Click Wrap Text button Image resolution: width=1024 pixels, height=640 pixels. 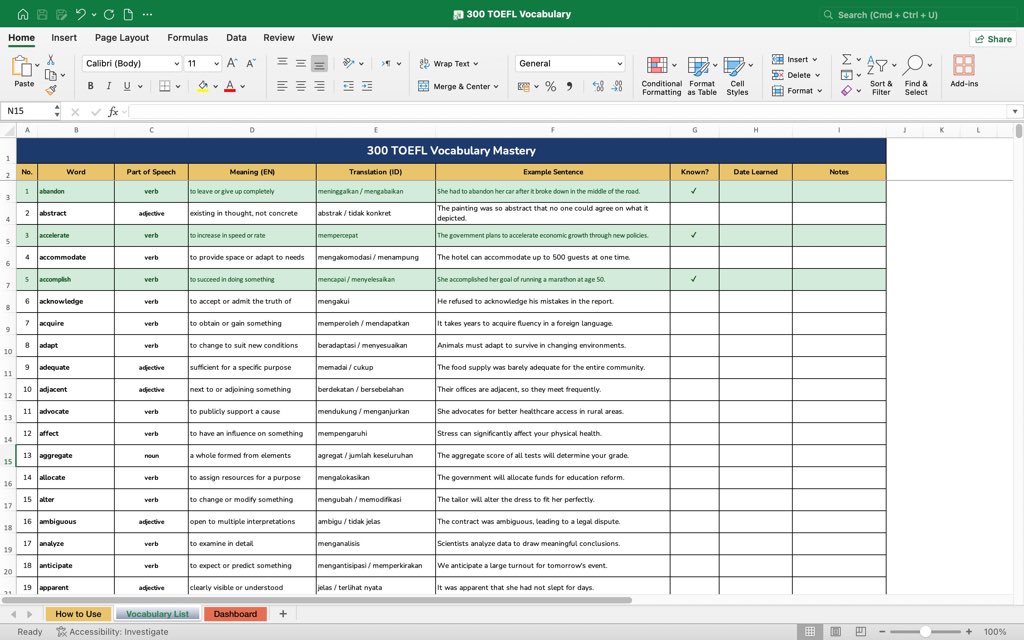tap(449, 63)
